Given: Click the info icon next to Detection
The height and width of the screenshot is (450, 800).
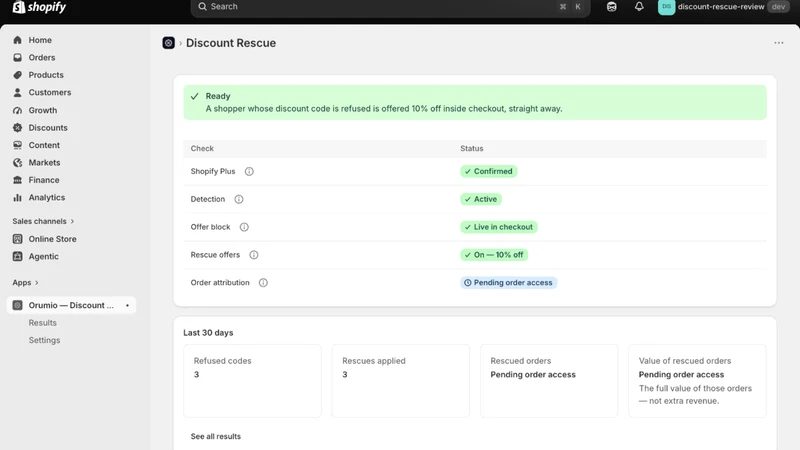Looking at the screenshot, I should [x=239, y=199].
